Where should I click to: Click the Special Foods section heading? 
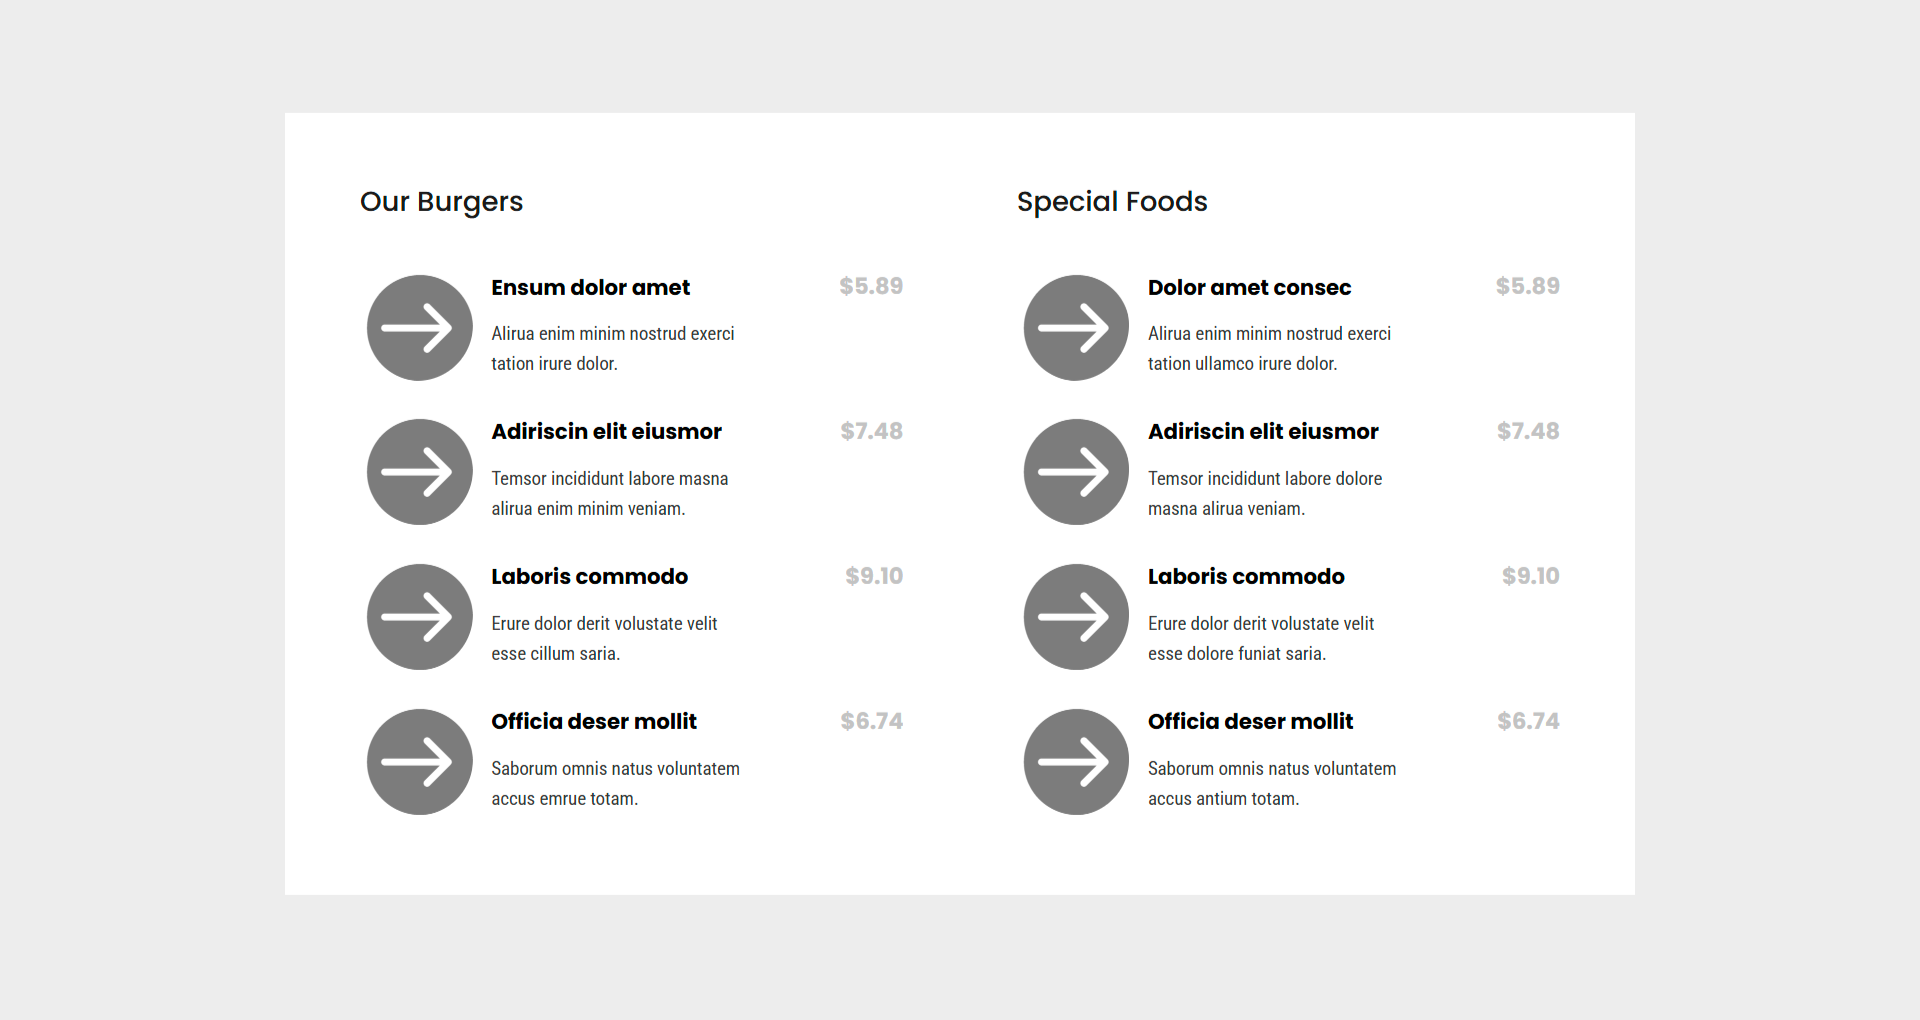(x=1112, y=202)
